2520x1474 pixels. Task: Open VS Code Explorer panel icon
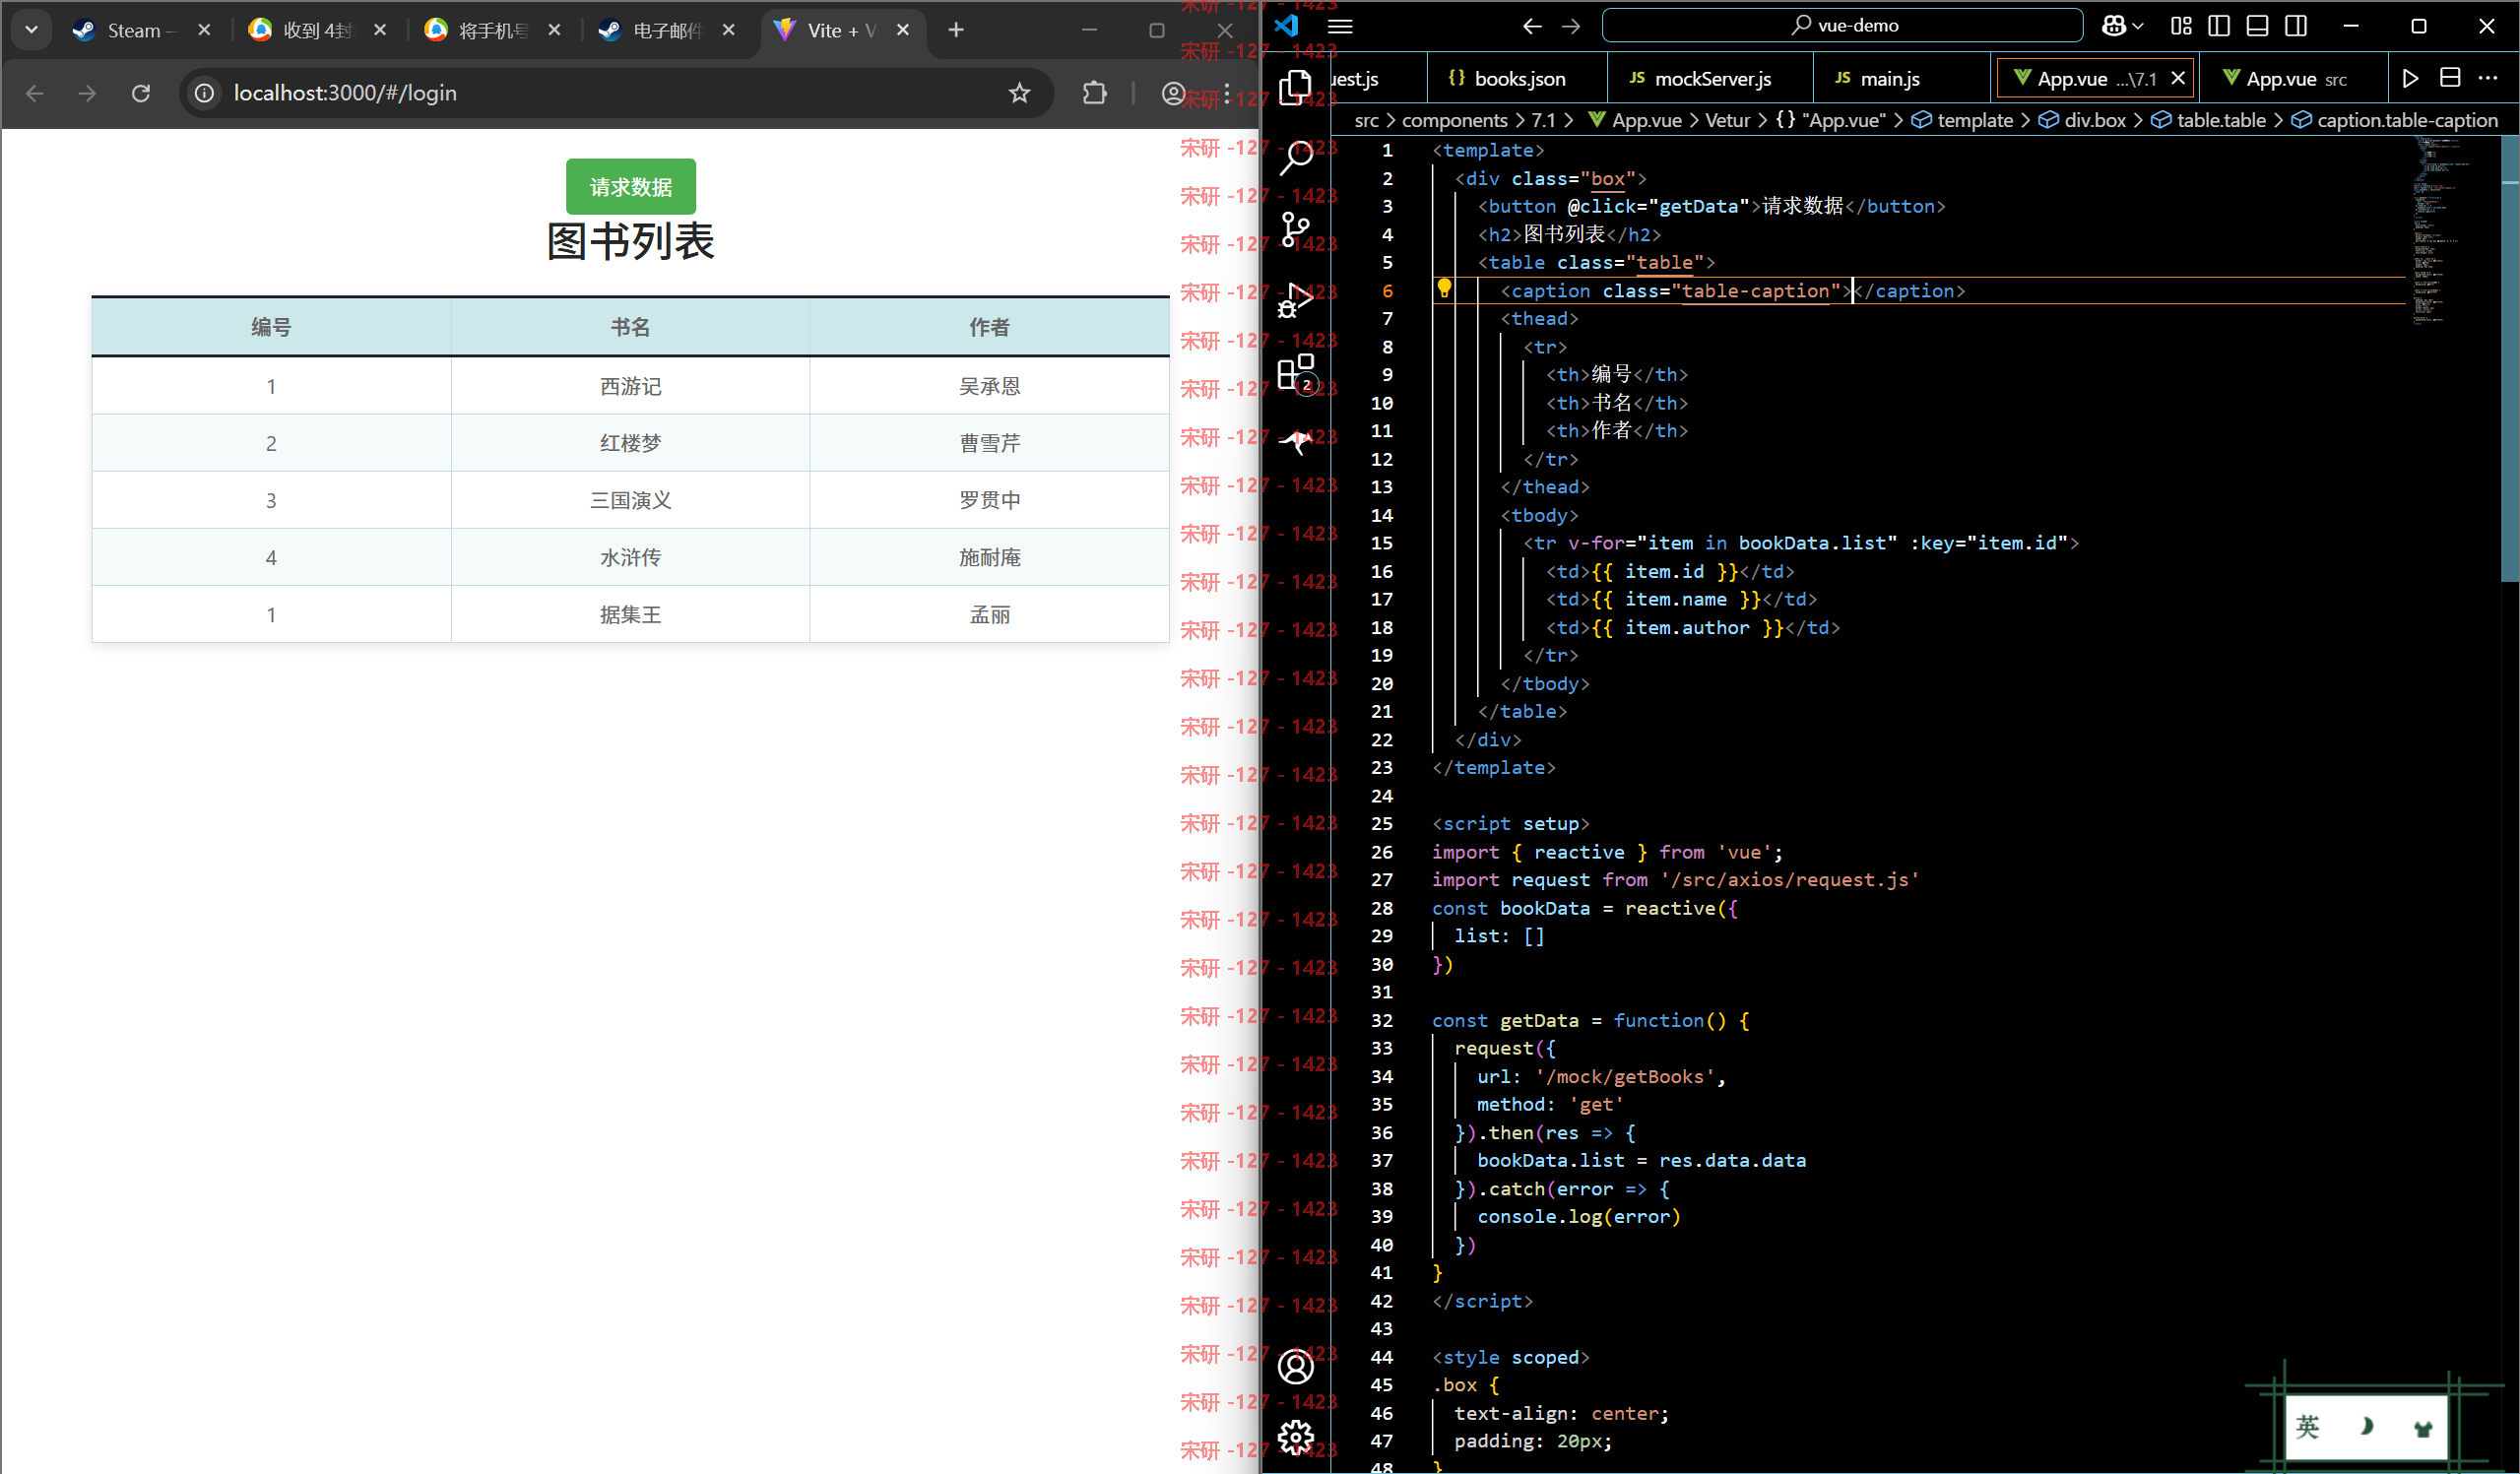click(1295, 87)
